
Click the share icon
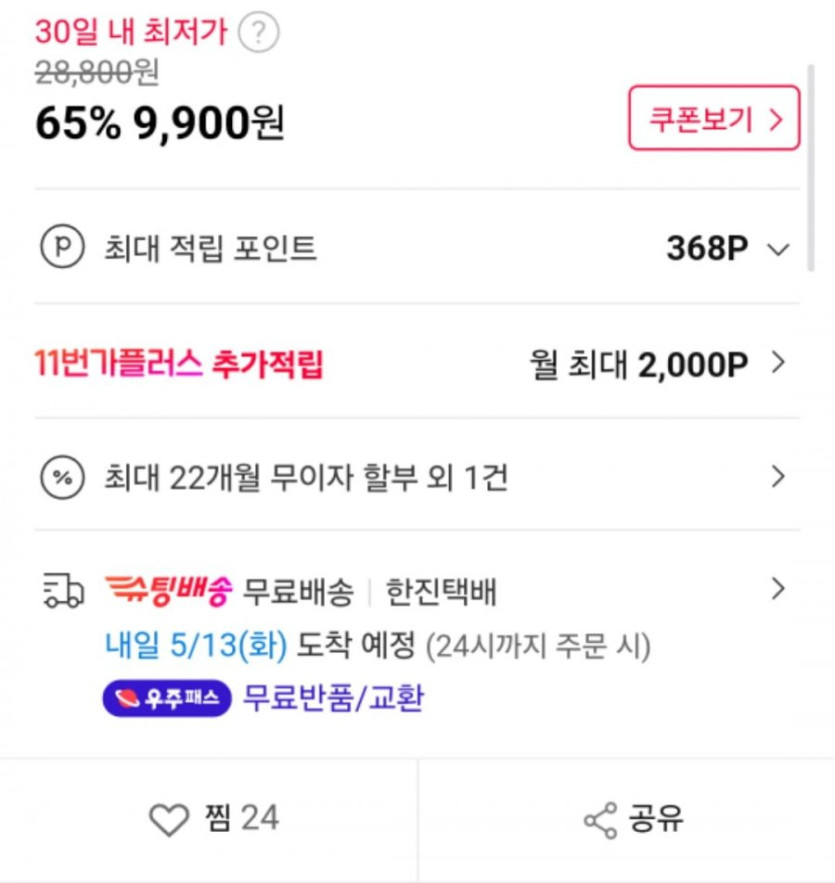pyautogui.click(x=600, y=820)
